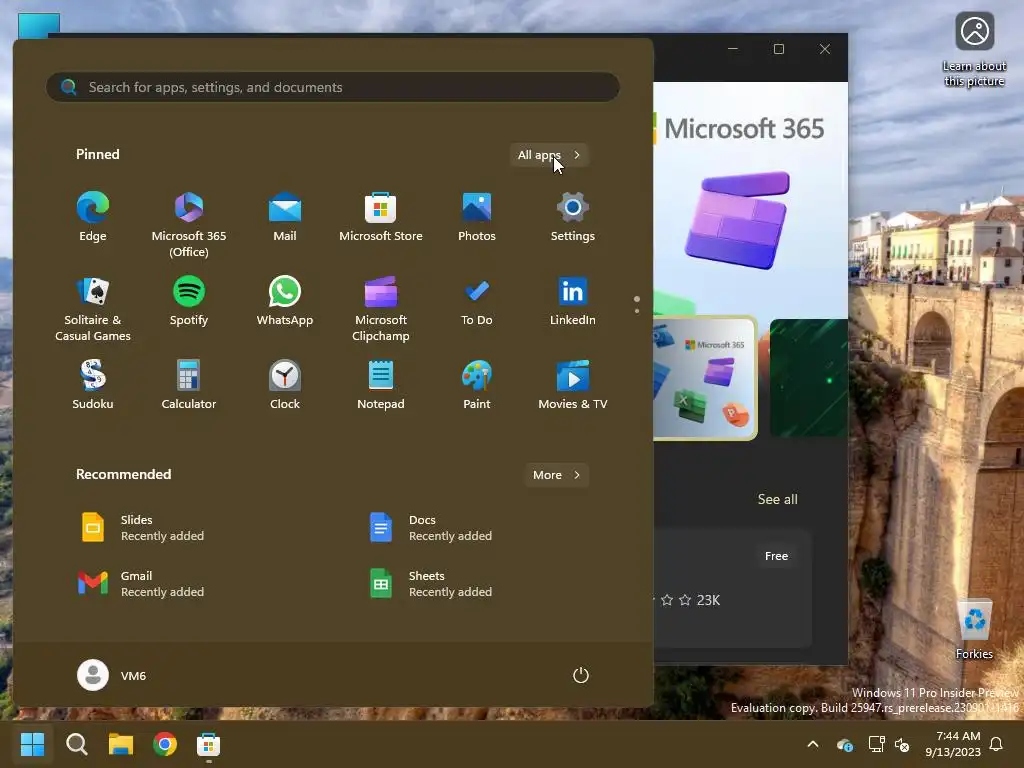The image size is (1024, 768).
Task: Start Solitaire & Casual Games
Action: 93,308
